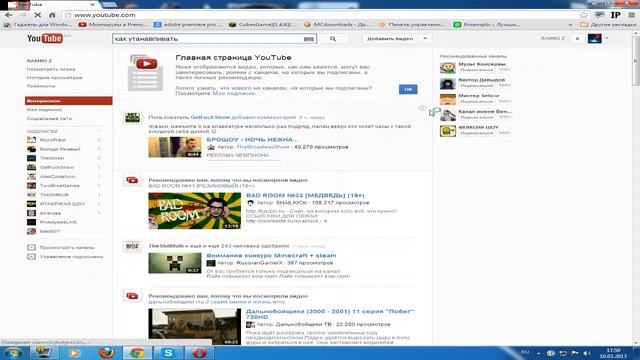This screenshot has height=360, width=640.
Task: Show hidden system tray icons arrow
Action: click(x=538, y=353)
